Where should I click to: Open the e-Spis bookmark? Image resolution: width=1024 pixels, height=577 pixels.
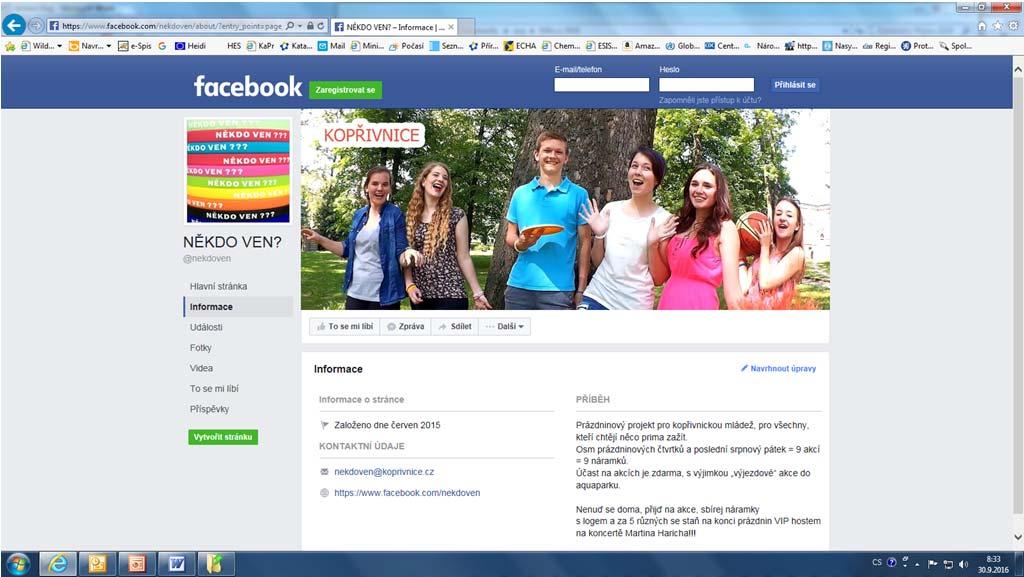(x=135, y=46)
